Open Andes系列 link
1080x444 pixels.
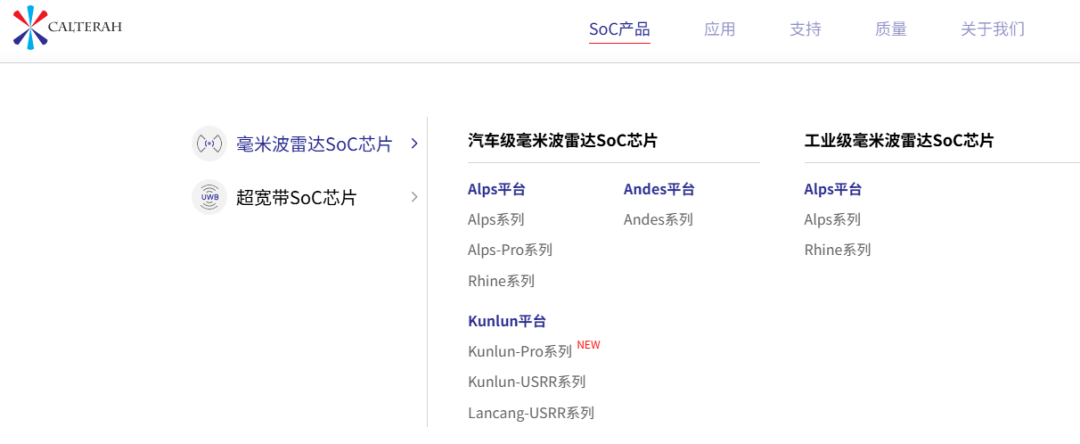(x=658, y=220)
